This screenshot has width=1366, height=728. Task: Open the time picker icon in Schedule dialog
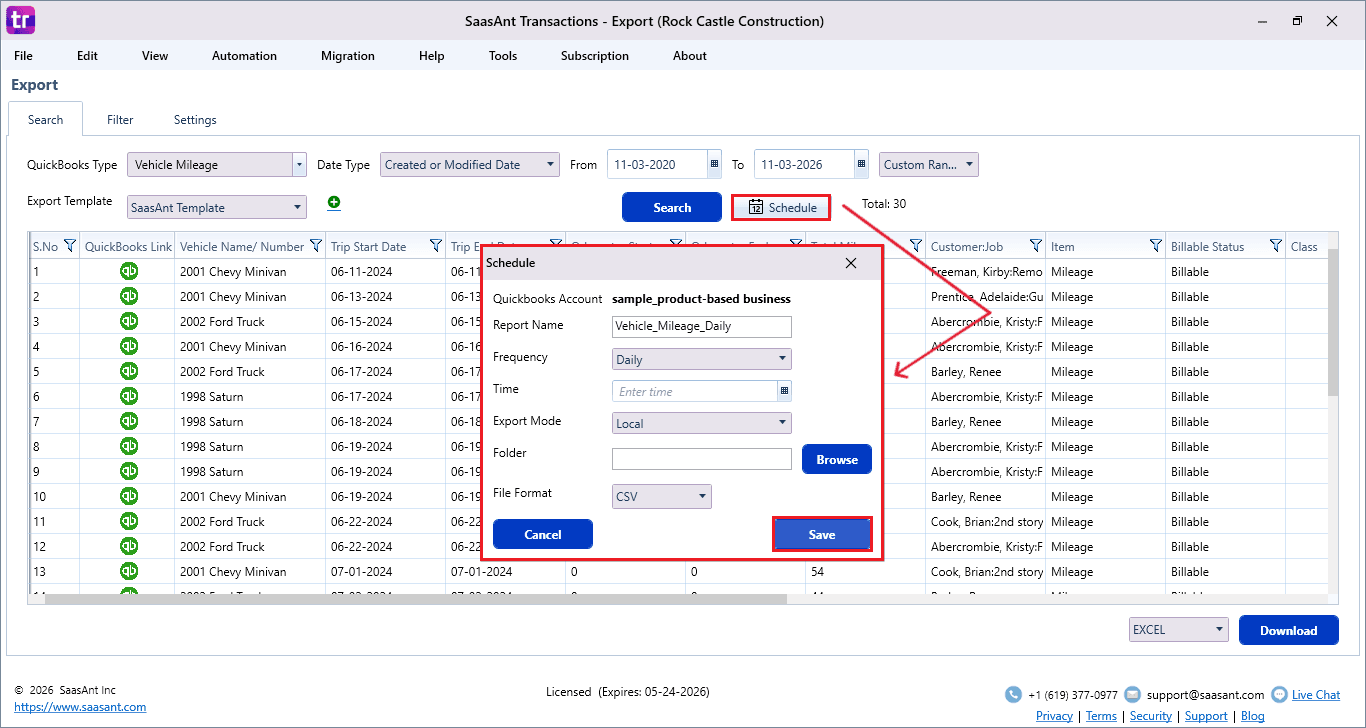(784, 391)
